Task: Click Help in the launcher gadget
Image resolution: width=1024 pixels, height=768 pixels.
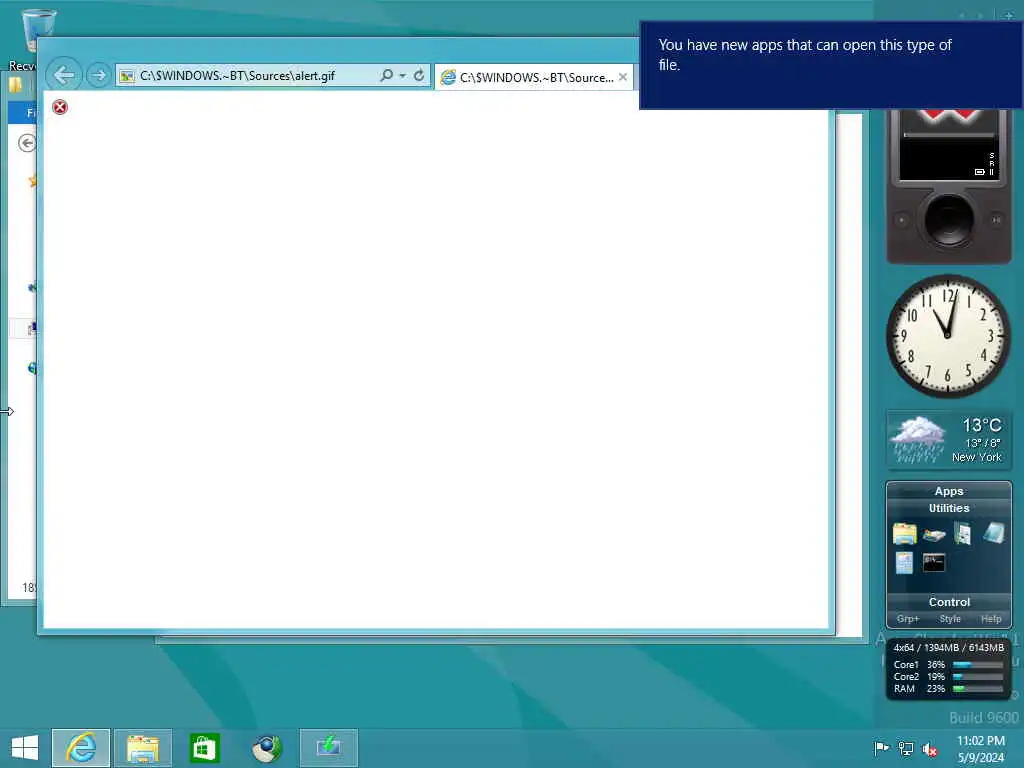Action: coord(991,619)
